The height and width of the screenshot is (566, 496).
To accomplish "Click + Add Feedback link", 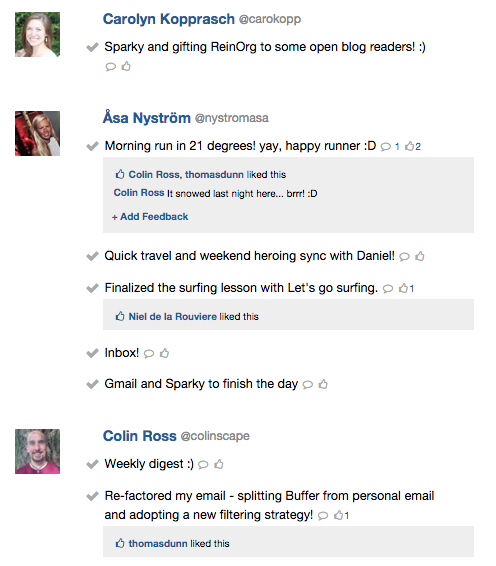I will [150, 217].
